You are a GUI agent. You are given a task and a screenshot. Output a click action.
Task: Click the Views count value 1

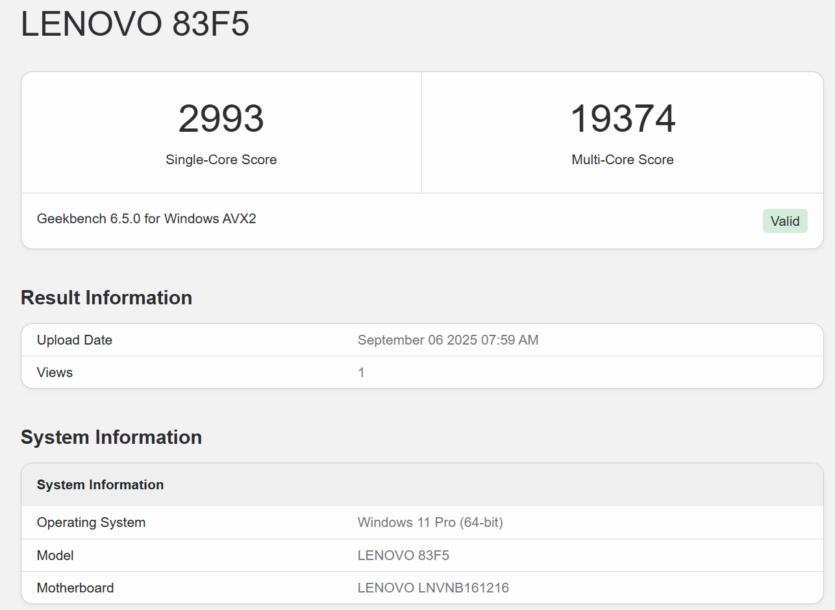(361, 372)
